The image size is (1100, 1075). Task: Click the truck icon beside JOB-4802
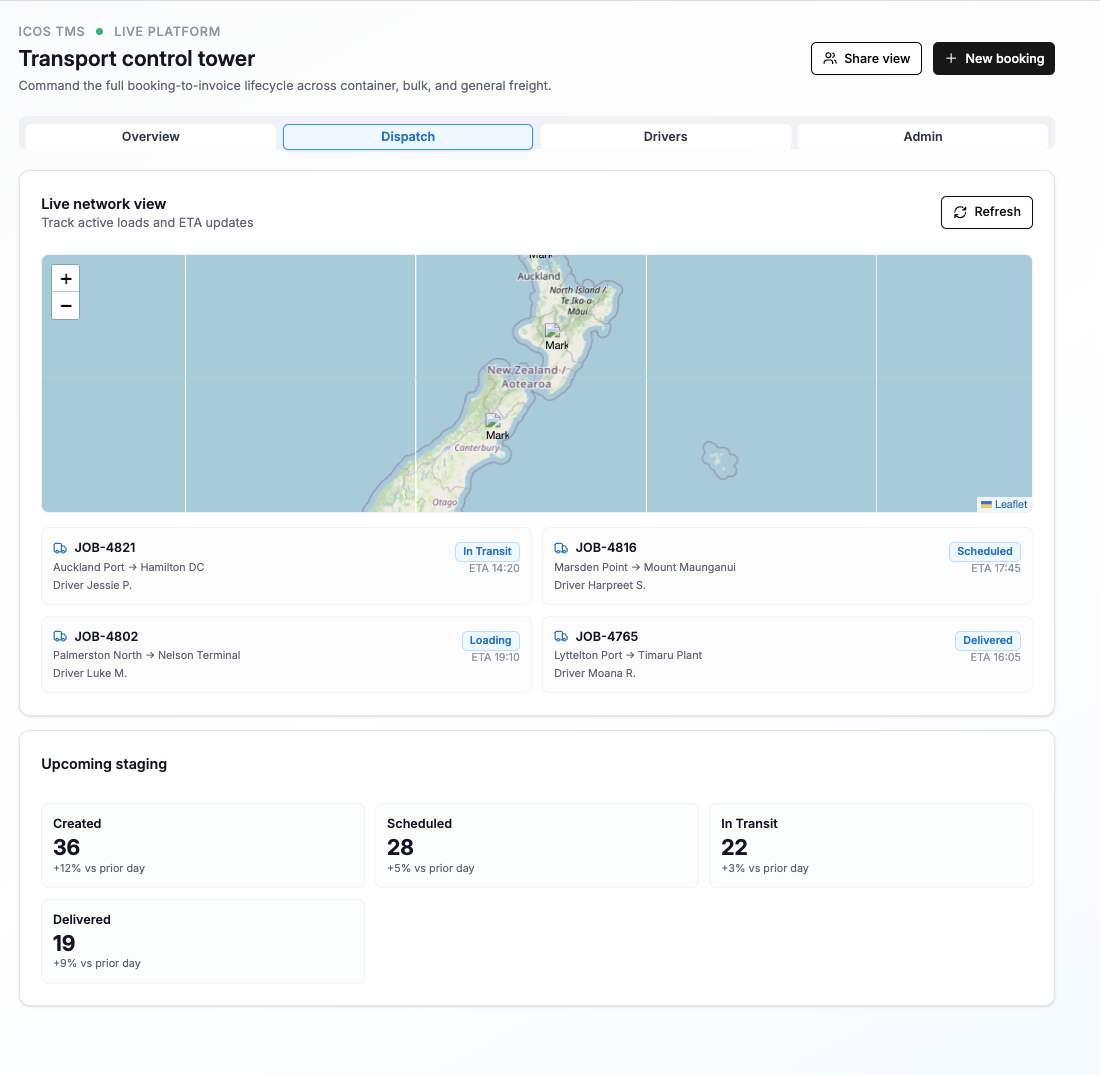coord(60,637)
